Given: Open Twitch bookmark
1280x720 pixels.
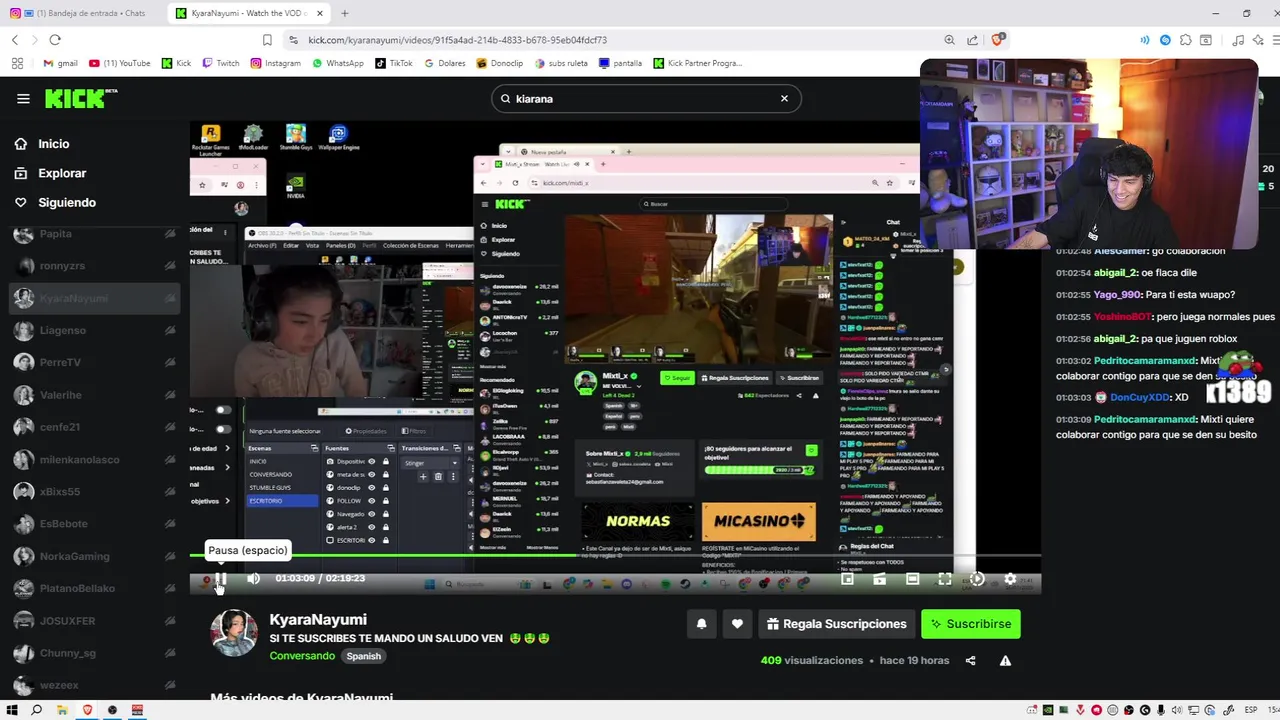Looking at the screenshot, I should (221, 63).
